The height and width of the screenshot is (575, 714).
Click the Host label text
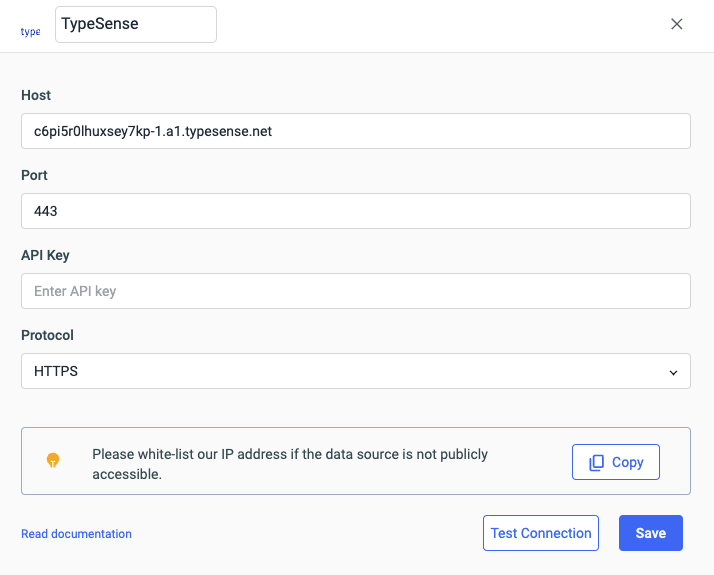[x=36, y=95]
